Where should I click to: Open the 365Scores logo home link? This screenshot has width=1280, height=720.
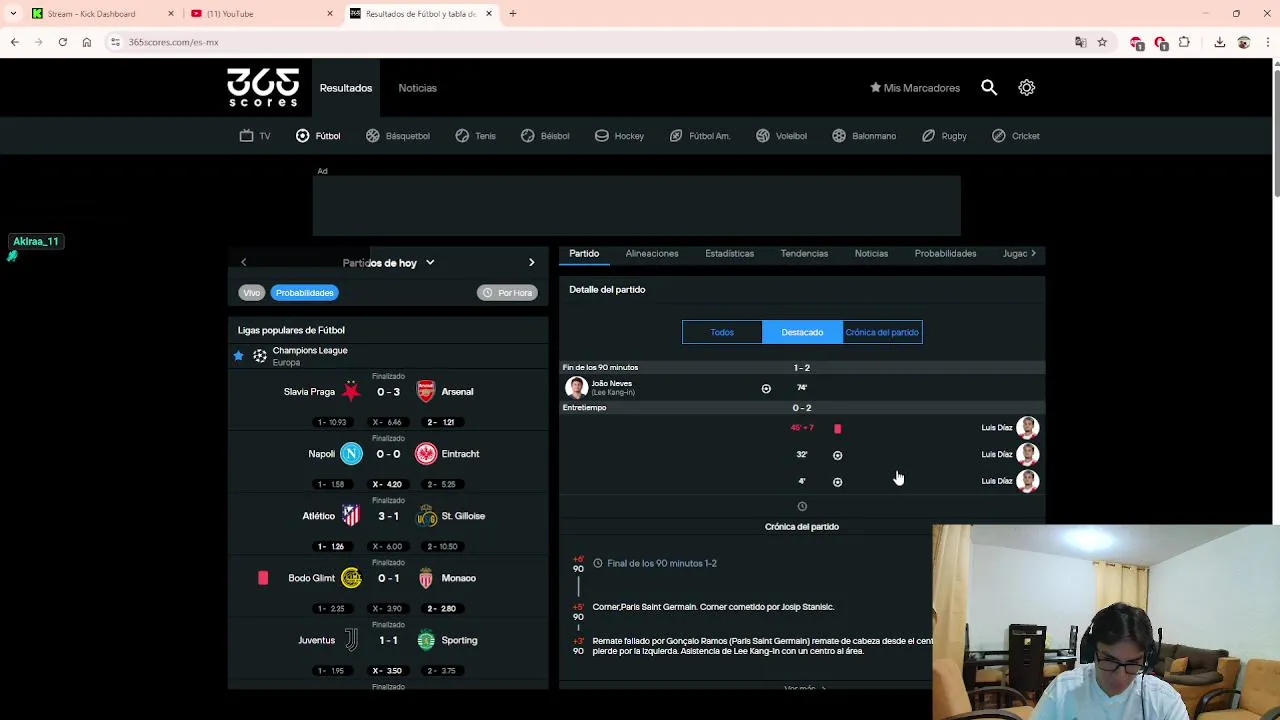pyautogui.click(x=263, y=87)
